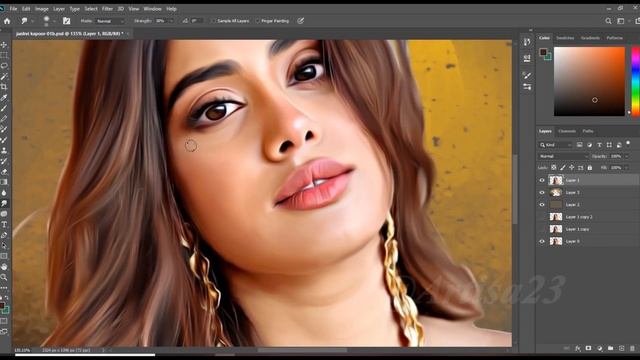
Task: Select the Rectangle shape tool
Action: [4, 256]
